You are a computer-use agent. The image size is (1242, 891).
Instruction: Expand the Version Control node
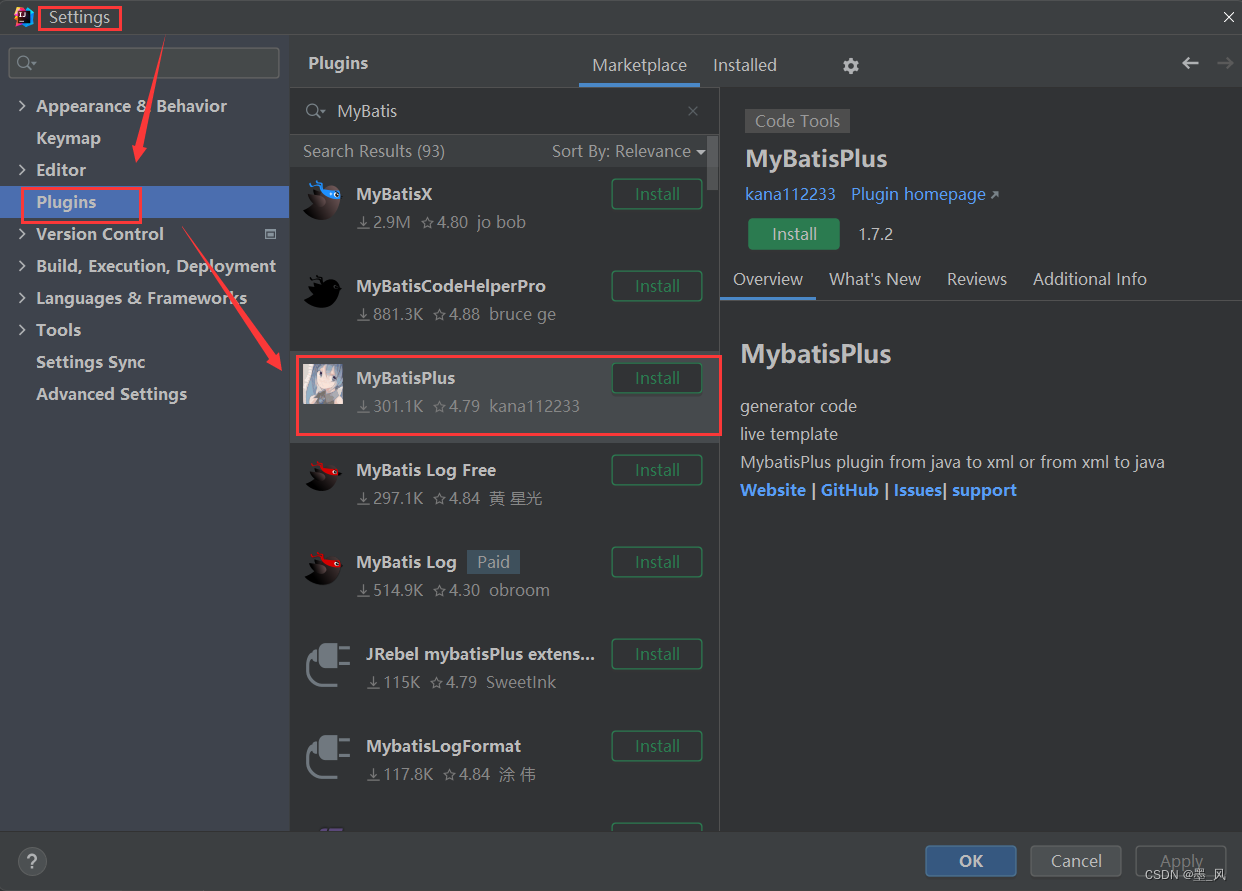(22, 234)
